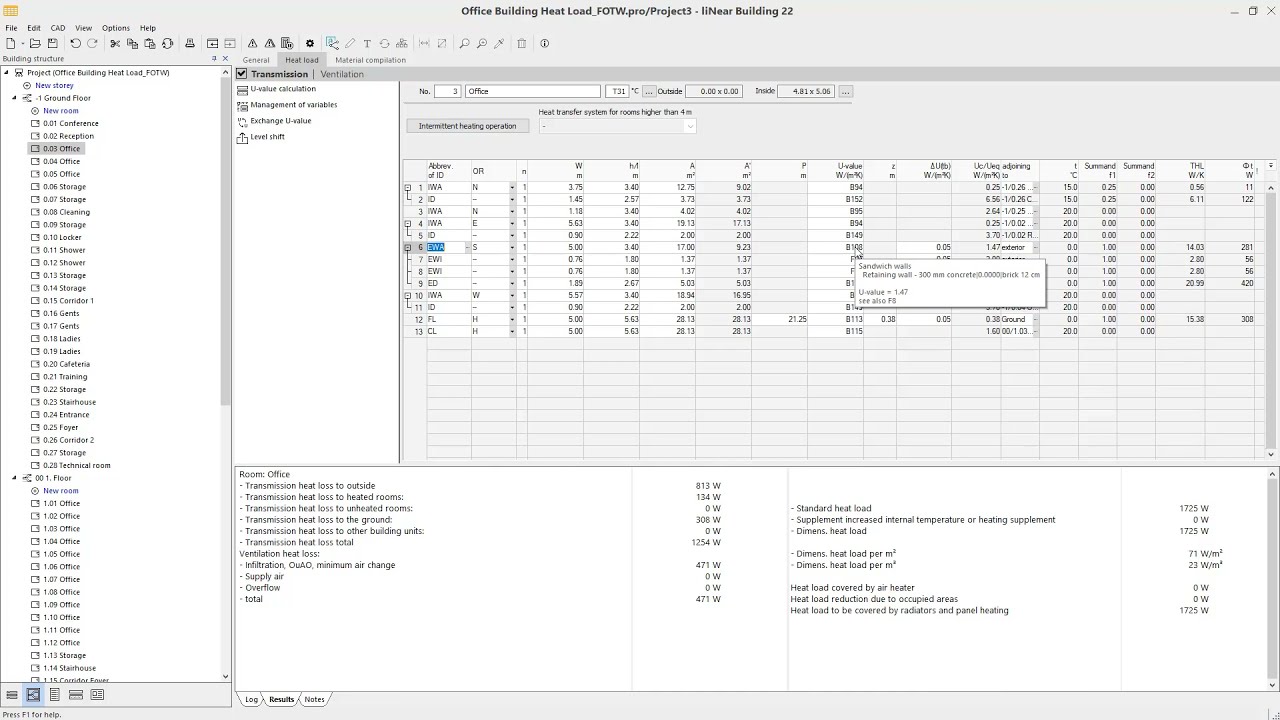Screen dimensions: 1280x720
Task: Select 1.14 Stairhouse in tree
Action: 69,668
